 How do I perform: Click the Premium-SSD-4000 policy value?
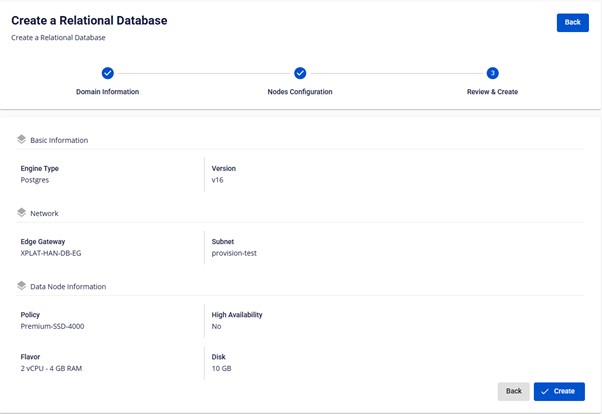click(x=52, y=326)
